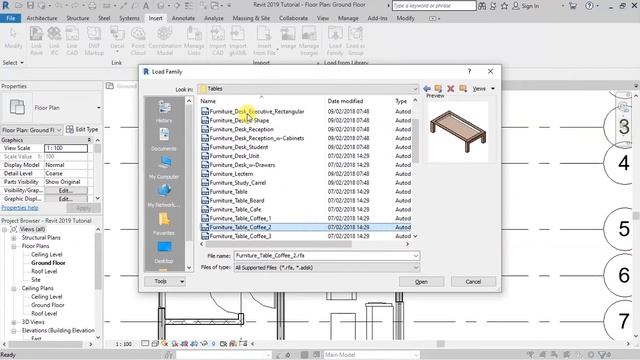Image resolution: width=640 pixels, height=360 pixels.
Task: Switch to the Manage ribbon tab
Action: pyautogui.click(x=348, y=18)
